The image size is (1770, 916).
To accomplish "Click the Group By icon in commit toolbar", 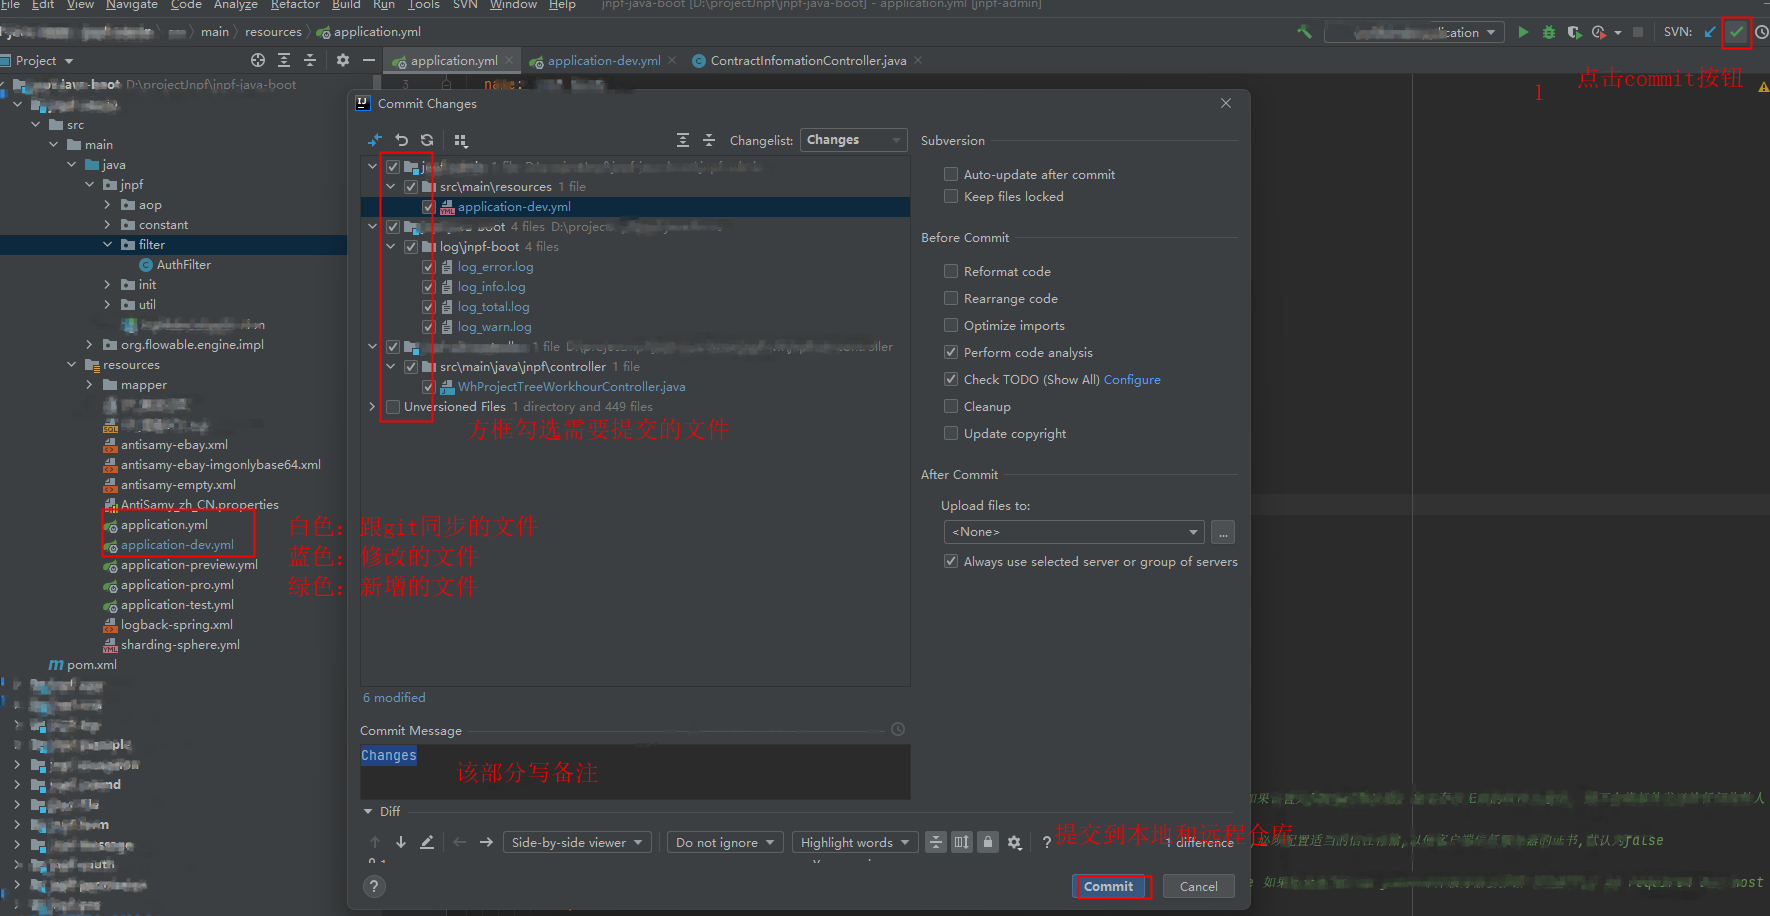I will point(460,141).
